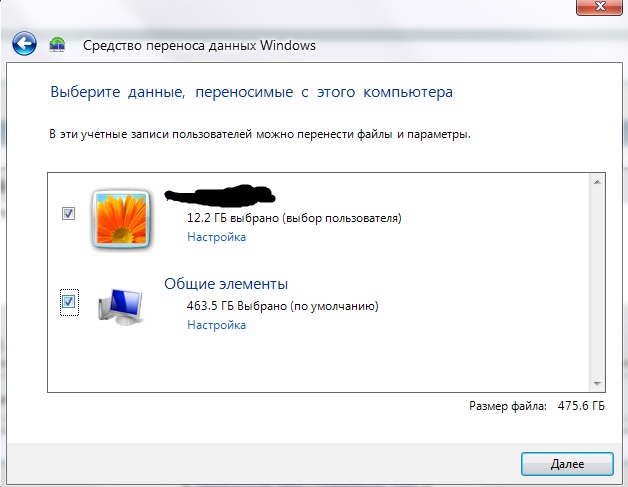Click the list's scroll up arrow
The height and width of the screenshot is (487, 628).
(x=597, y=182)
